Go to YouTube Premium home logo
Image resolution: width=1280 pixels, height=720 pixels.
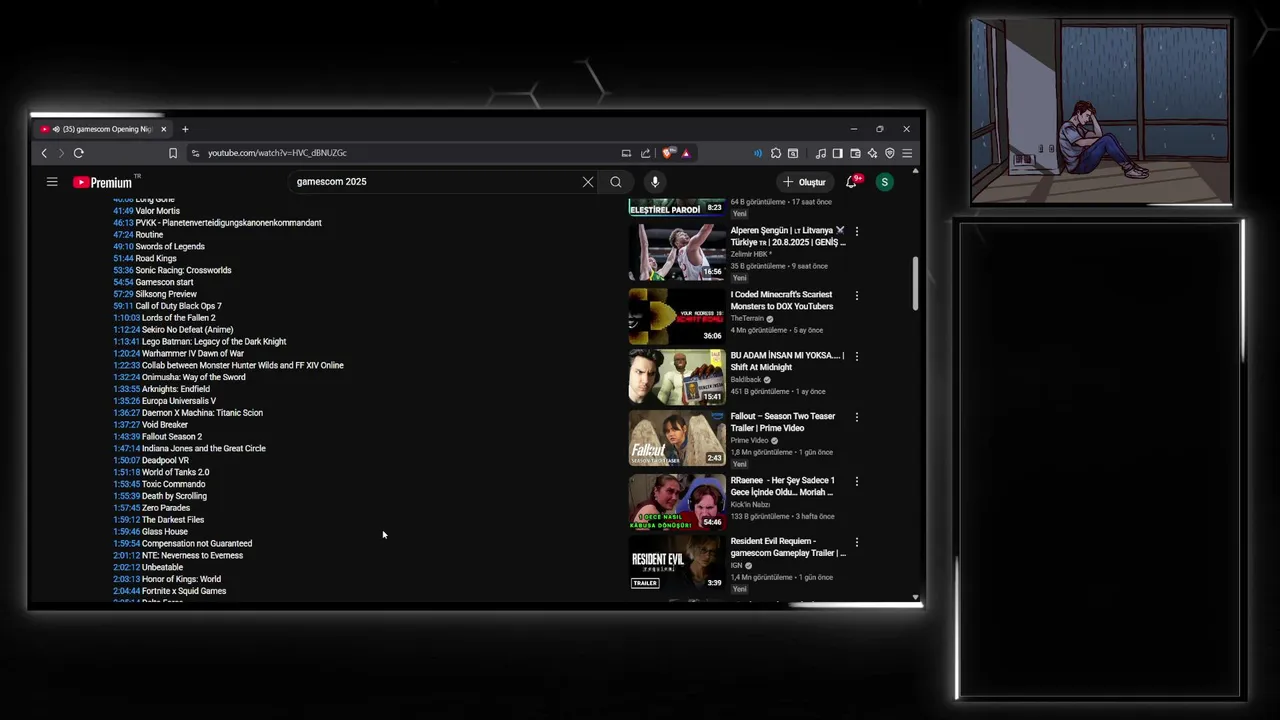tap(103, 182)
